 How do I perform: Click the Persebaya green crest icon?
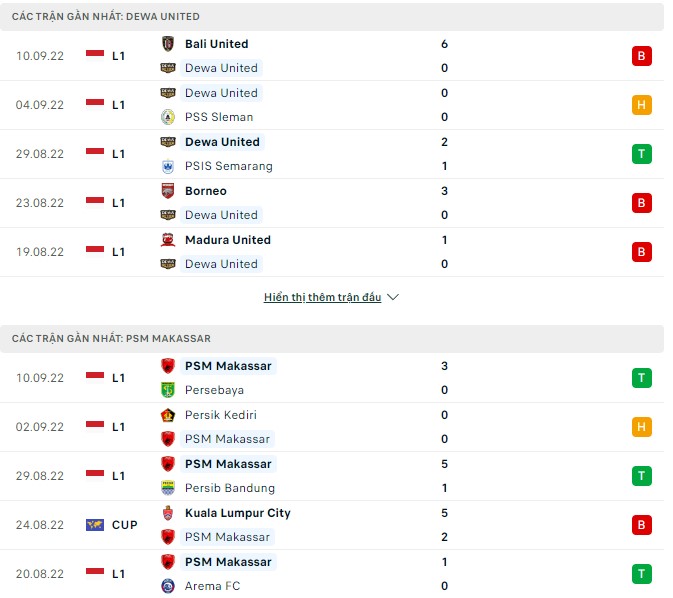tap(168, 390)
